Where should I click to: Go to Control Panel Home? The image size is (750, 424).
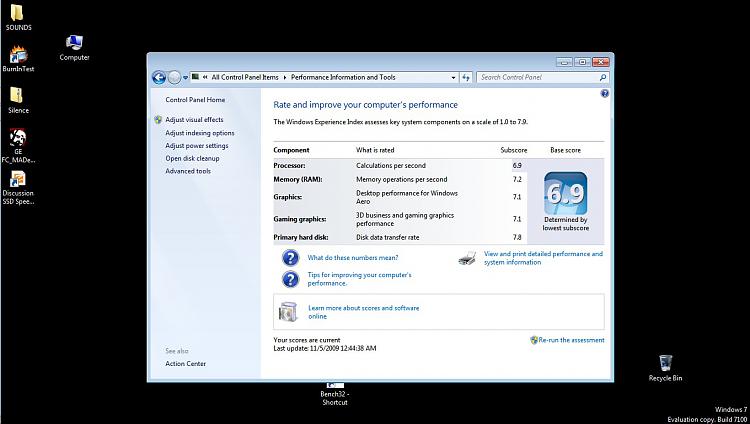[195, 100]
